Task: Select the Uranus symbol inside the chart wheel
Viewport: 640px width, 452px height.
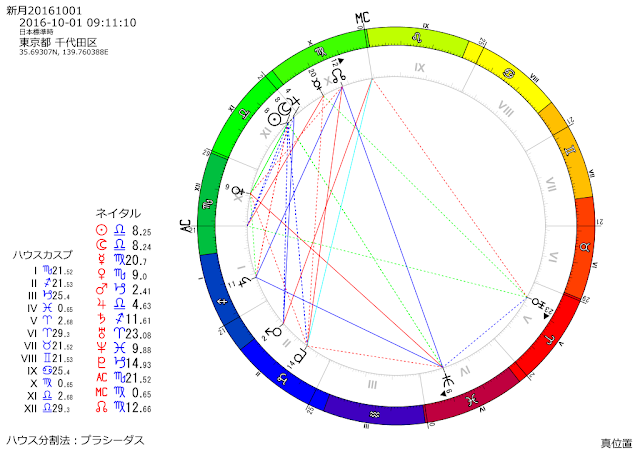Action: tap(538, 302)
